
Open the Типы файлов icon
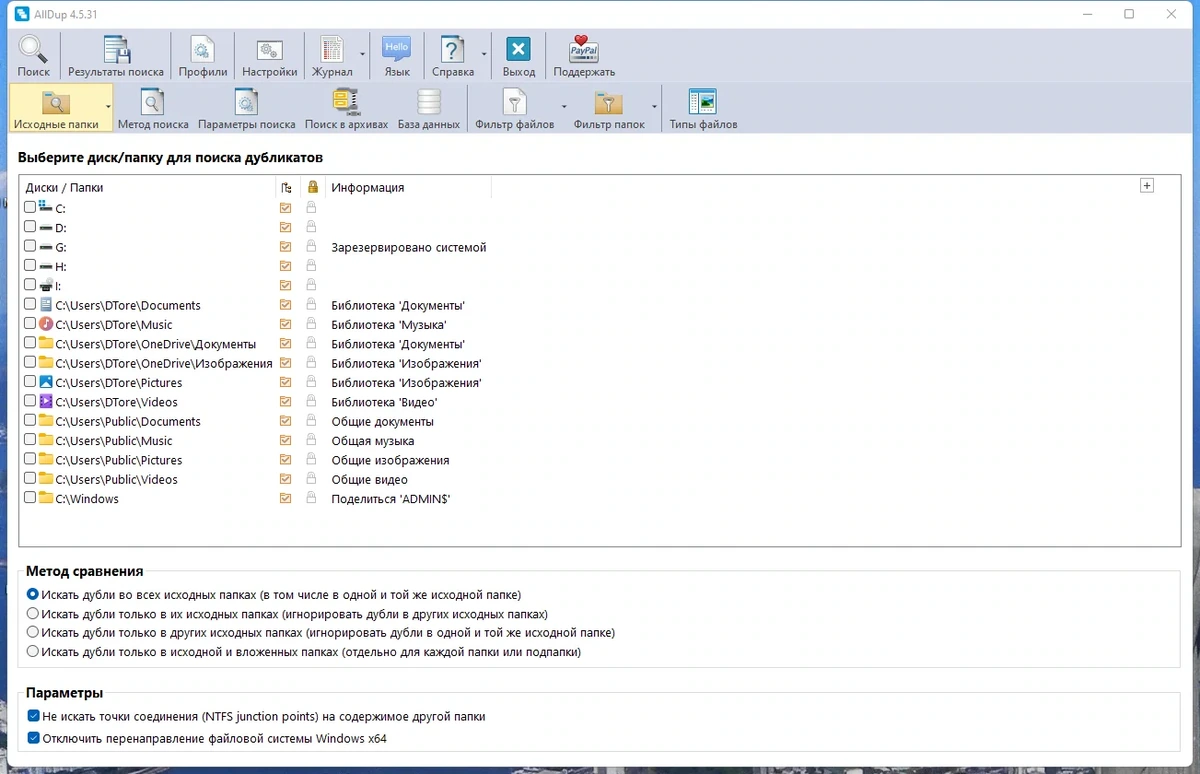tap(703, 108)
